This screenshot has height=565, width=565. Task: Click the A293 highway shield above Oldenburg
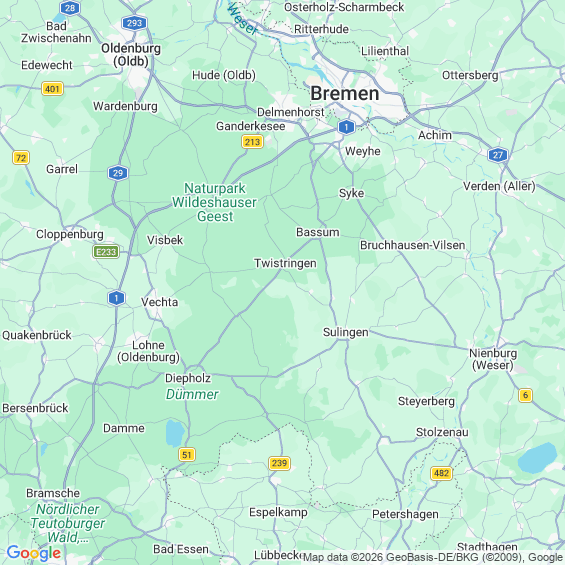[134, 23]
